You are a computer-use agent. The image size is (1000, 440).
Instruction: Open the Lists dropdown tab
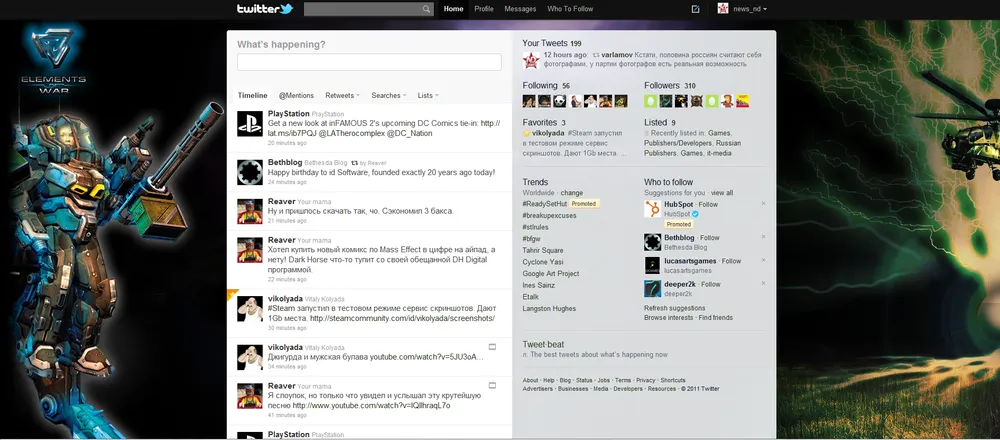coord(428,95)
